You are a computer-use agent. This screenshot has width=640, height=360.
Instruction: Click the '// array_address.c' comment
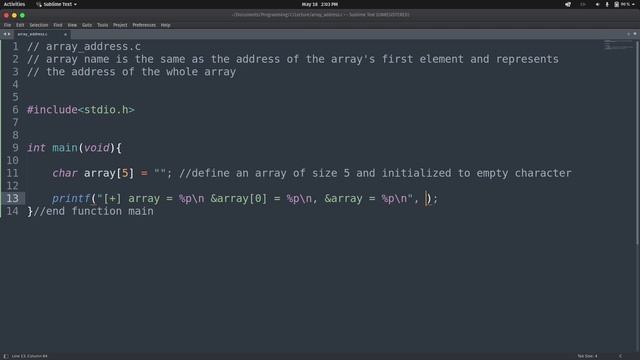click(x=84, y=47)
